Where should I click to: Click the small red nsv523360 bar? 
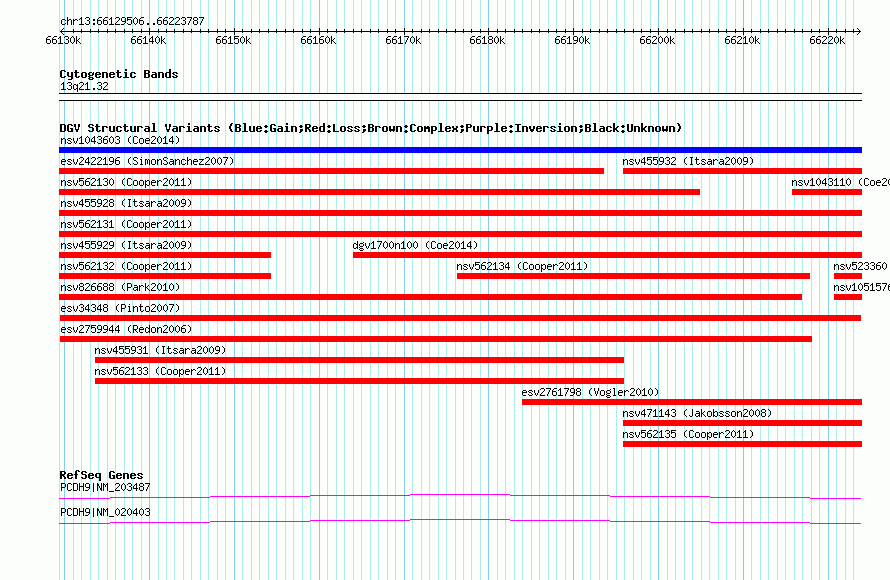click(x=848, y=276)
